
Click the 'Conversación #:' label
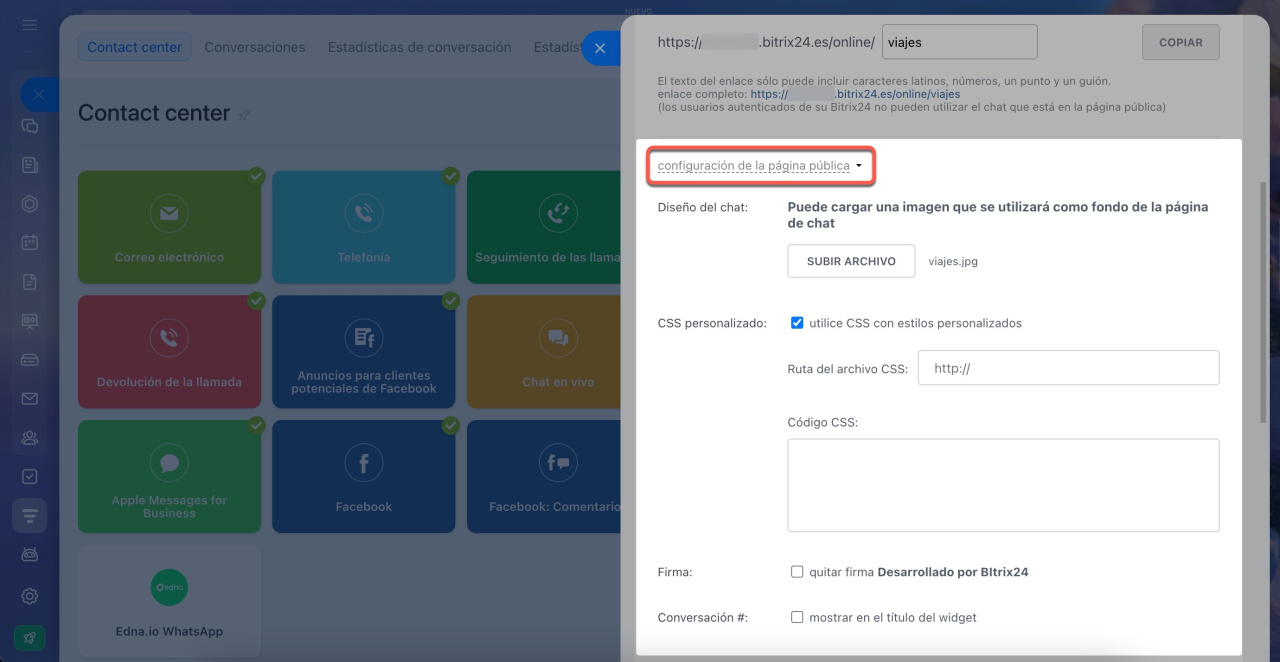coord(703,617)
